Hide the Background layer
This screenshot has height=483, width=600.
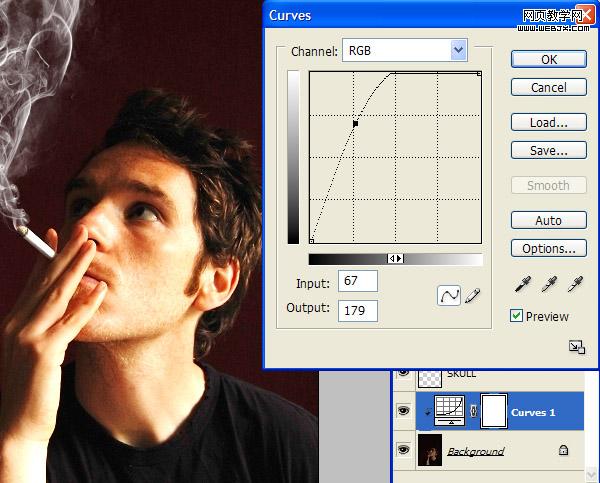[x=403, y=449]
